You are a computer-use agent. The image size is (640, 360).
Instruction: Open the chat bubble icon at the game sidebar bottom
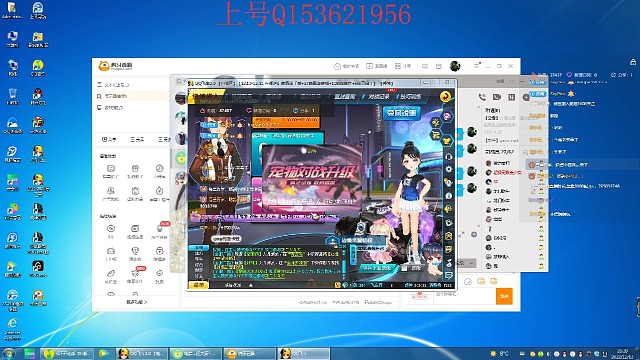(x=449, y=276)
